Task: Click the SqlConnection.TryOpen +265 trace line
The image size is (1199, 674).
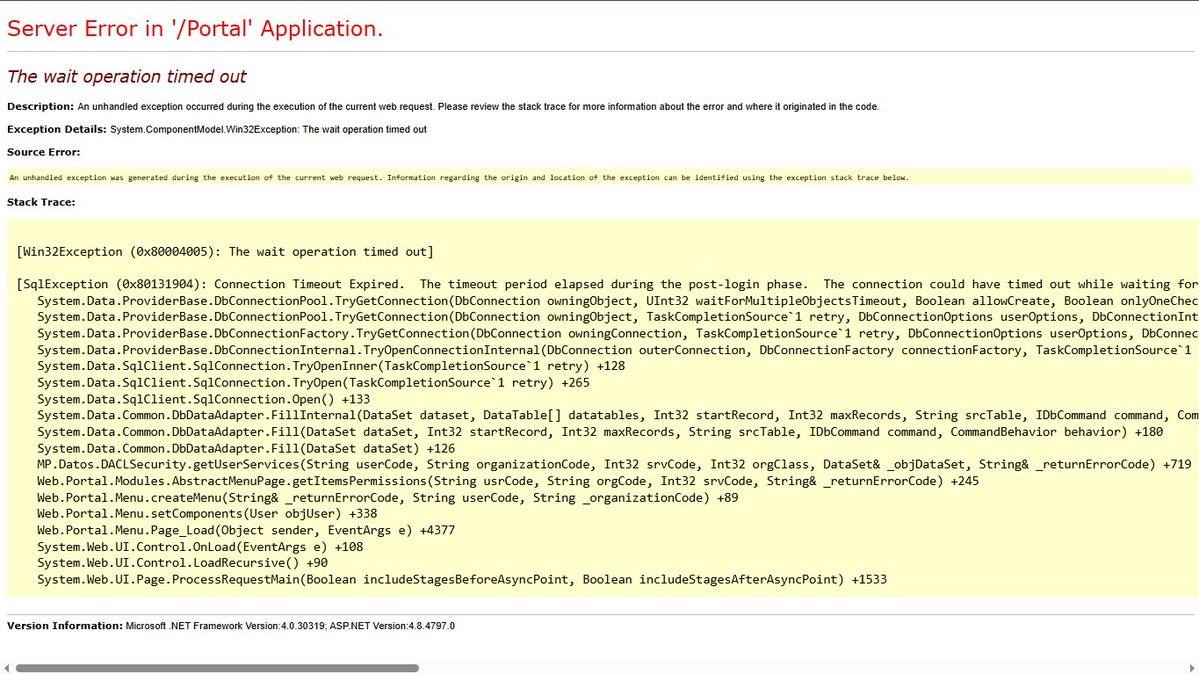Action: tap(314, 383)
